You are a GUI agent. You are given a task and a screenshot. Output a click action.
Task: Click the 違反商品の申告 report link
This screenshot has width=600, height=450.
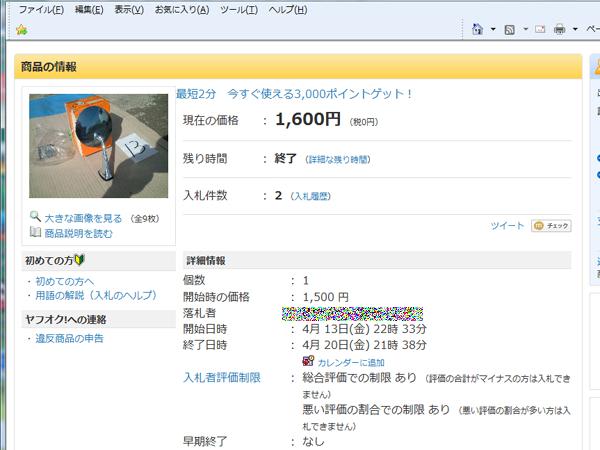point(69,339)
